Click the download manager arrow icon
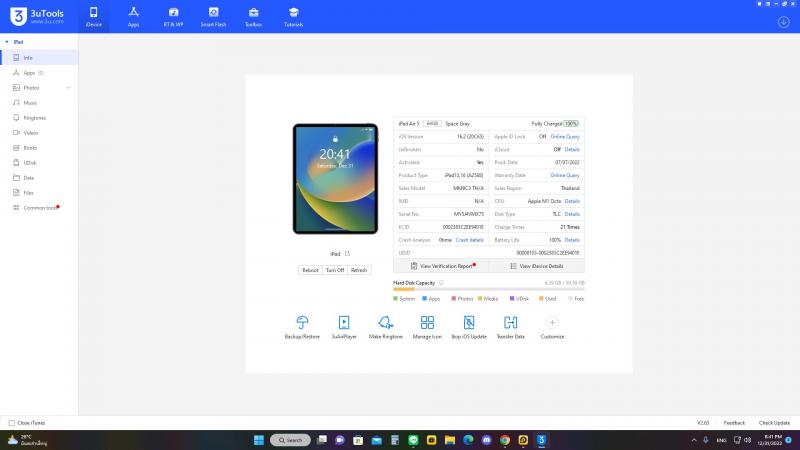The width and height of the screenshot is (800, 450). tap(784, 22)
